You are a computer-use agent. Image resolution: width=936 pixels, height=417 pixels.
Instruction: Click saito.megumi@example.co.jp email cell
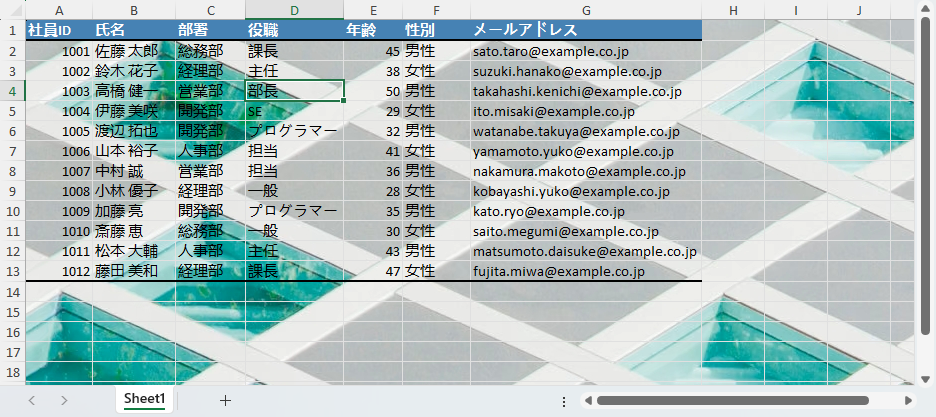point(586,231)
